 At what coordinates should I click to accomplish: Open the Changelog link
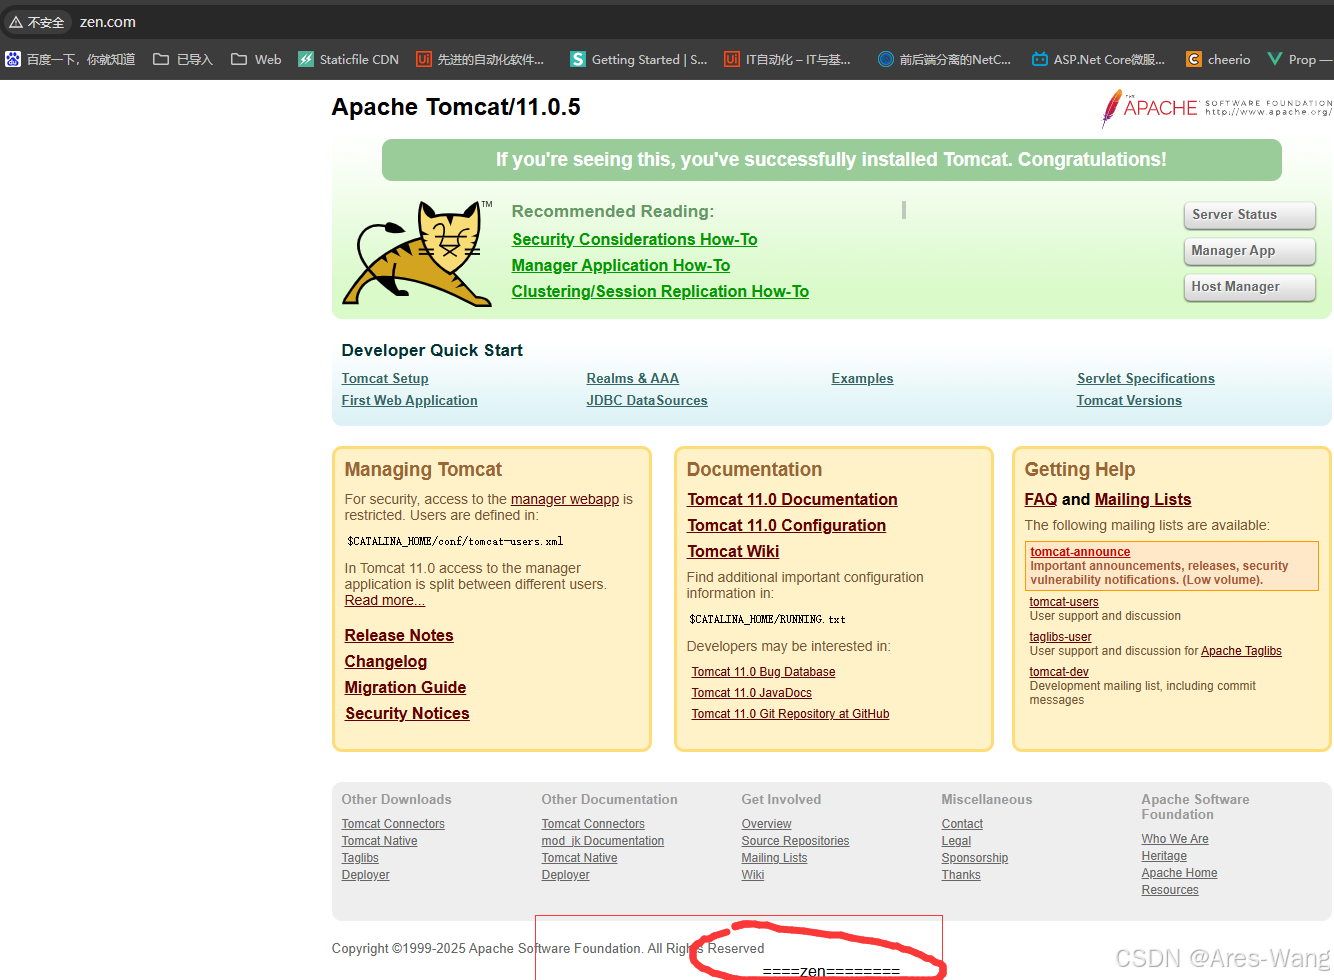pos(386,661)
